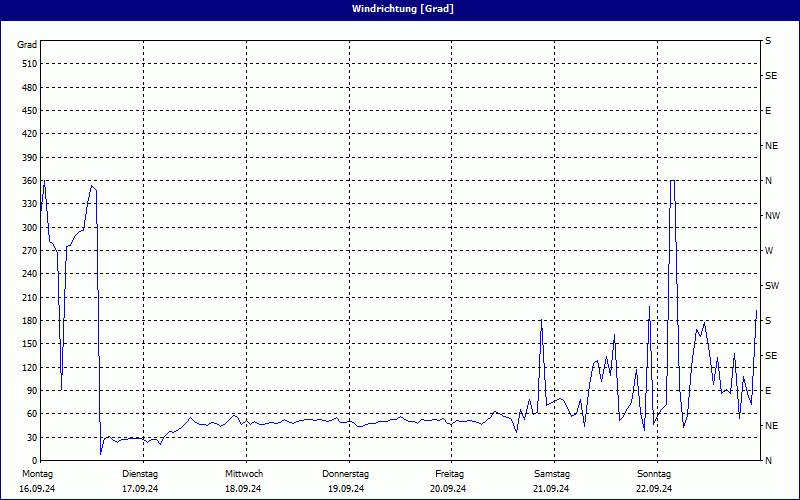Image resolution: width=800 pixels, height=500 pixels.
Task: Click the 90 axis value
Action: point(32,390)
